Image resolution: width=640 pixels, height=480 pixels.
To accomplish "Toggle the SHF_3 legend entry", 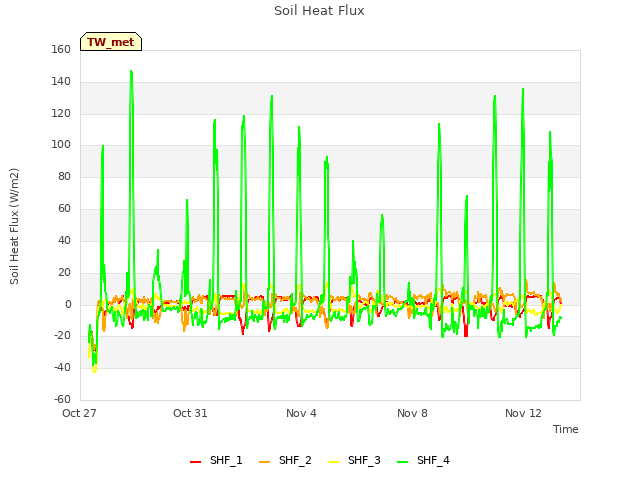I will (x=354, y=460).
